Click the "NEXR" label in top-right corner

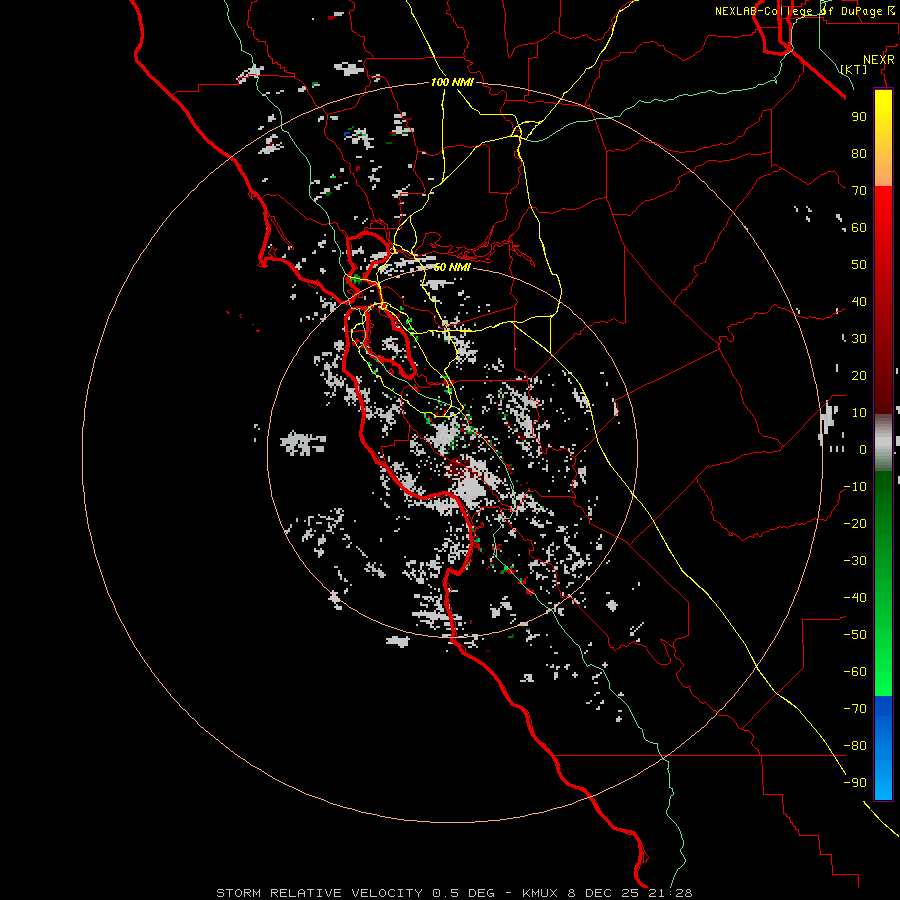click(x=878, y=60)
